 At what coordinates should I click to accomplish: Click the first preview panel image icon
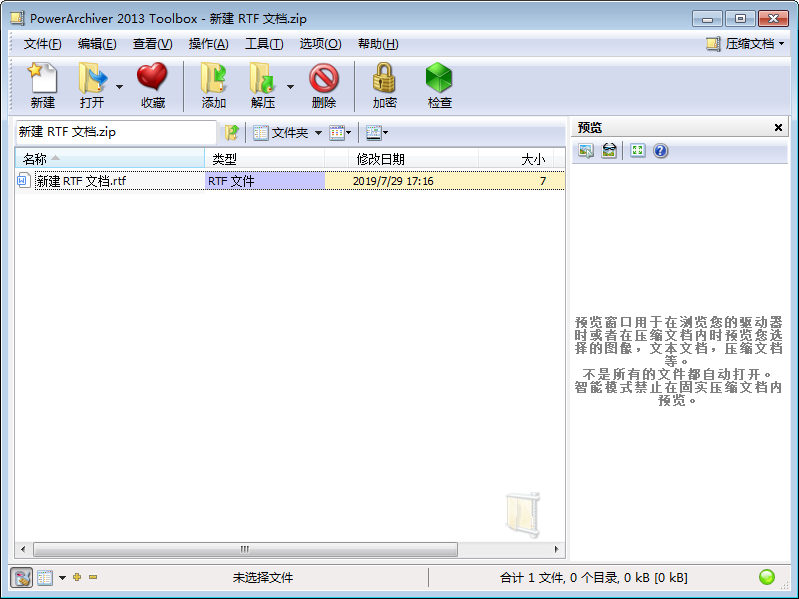point(586,151)
